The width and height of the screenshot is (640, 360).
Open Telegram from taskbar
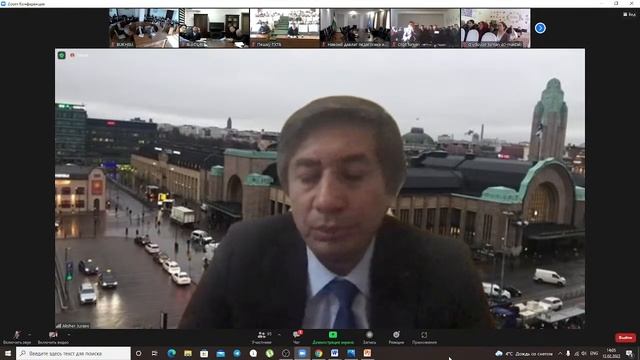coord(237,353)
